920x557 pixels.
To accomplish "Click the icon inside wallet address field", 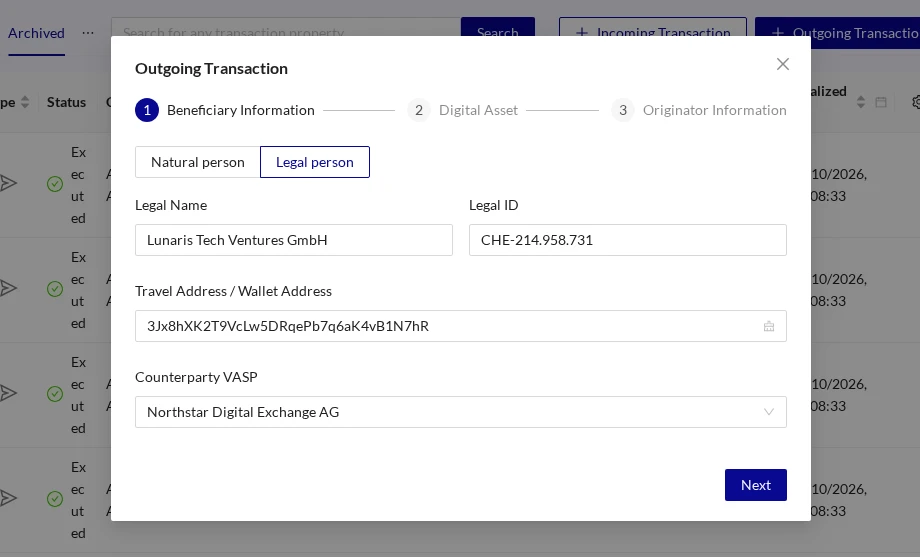I will click(x=769, y=326).
